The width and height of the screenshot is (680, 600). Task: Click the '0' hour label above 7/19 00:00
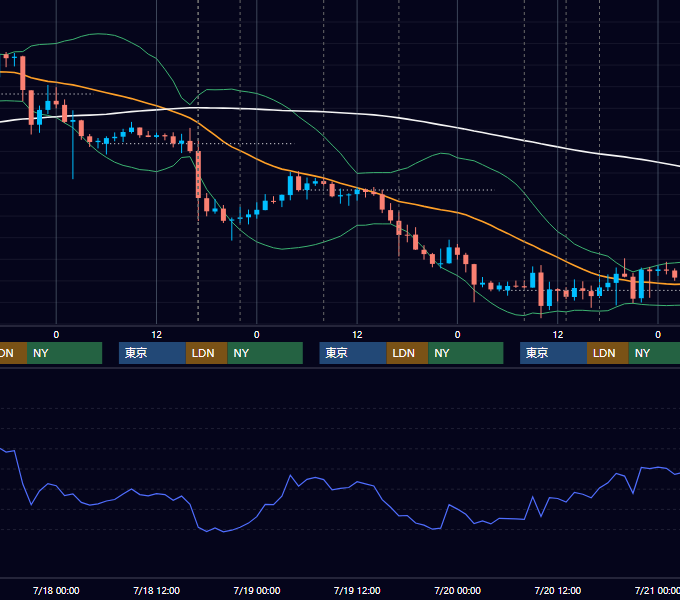257,335
